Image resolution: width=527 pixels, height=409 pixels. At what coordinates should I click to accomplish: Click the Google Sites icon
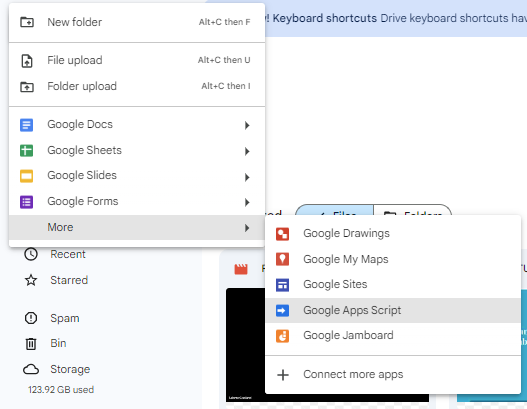282,285
